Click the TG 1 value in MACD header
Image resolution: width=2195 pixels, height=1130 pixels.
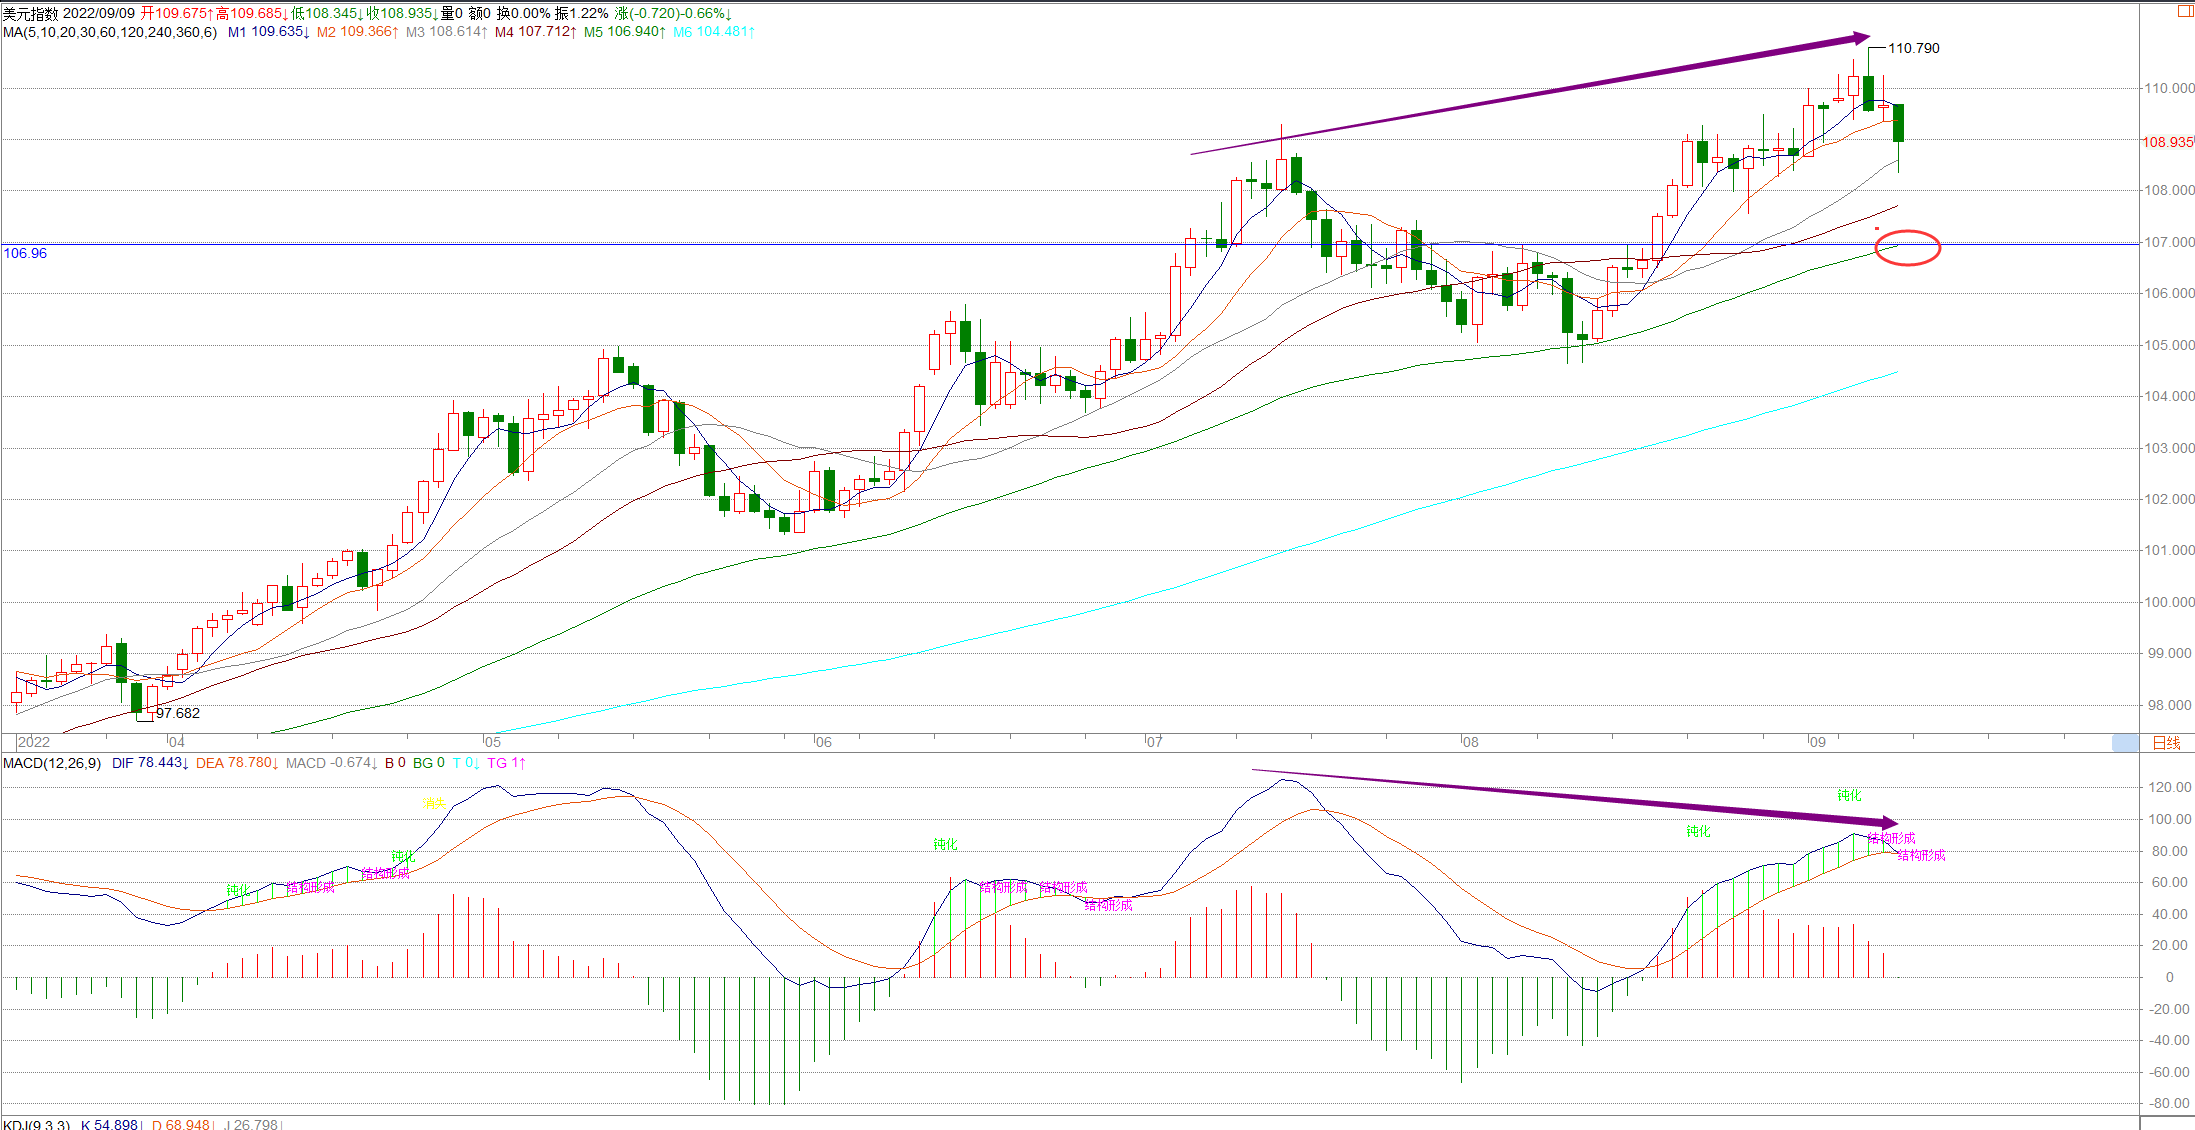click(507, 763)
